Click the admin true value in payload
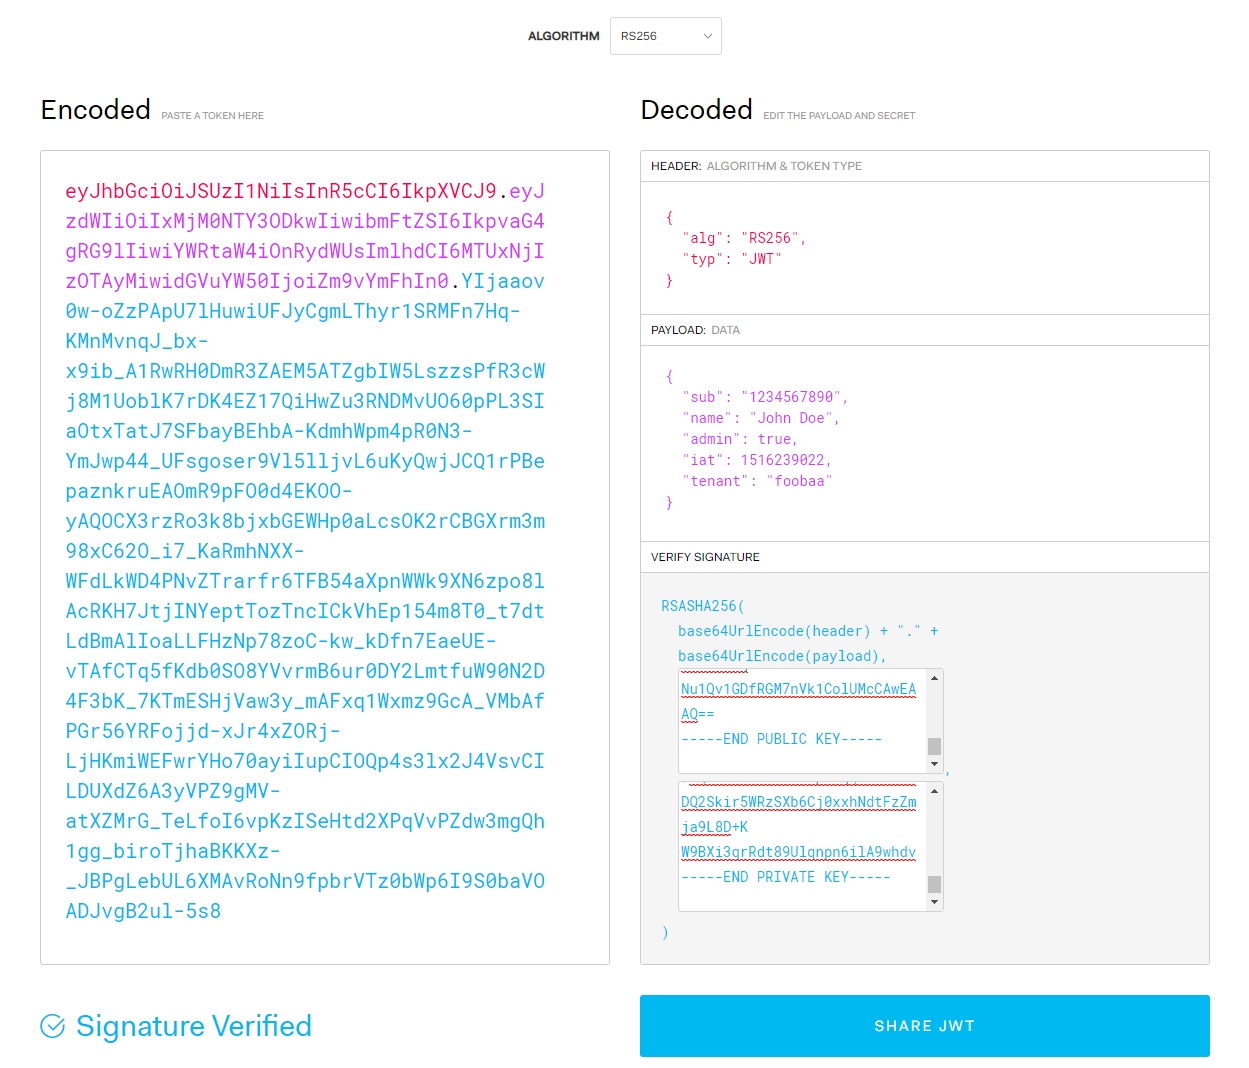Screen dimensions: 1249x1068 [775, 439]
